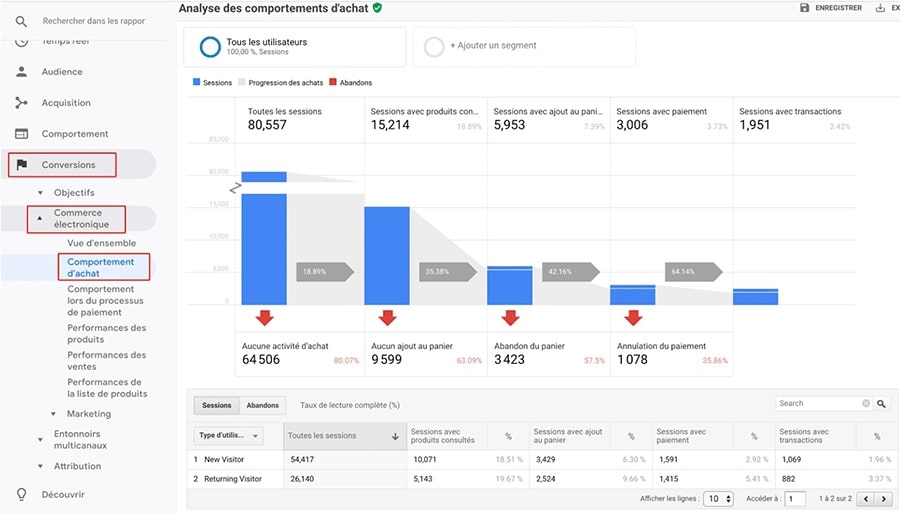This screenshot has width=900, height=515.
Task: Clear the table search field with X icon
Action: 866,404
